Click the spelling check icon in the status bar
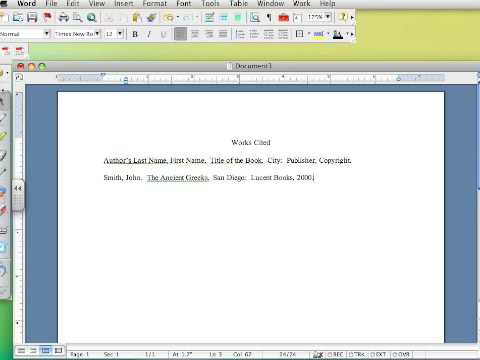The image size is (480, 360). point(318,355)
